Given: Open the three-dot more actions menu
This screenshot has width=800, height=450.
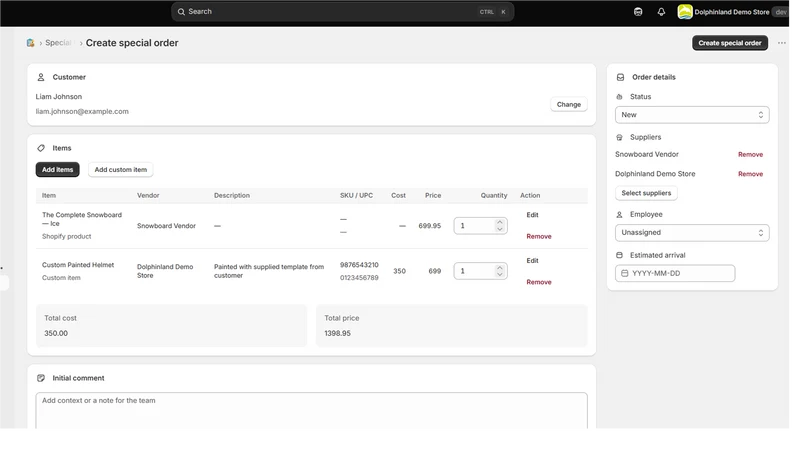Looking at the screenshot, I should [x=782, y=43].
